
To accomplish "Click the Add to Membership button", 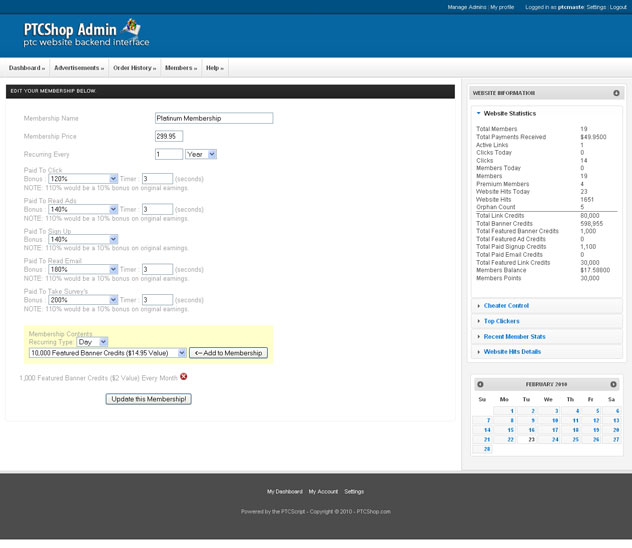I will [228, 353].
